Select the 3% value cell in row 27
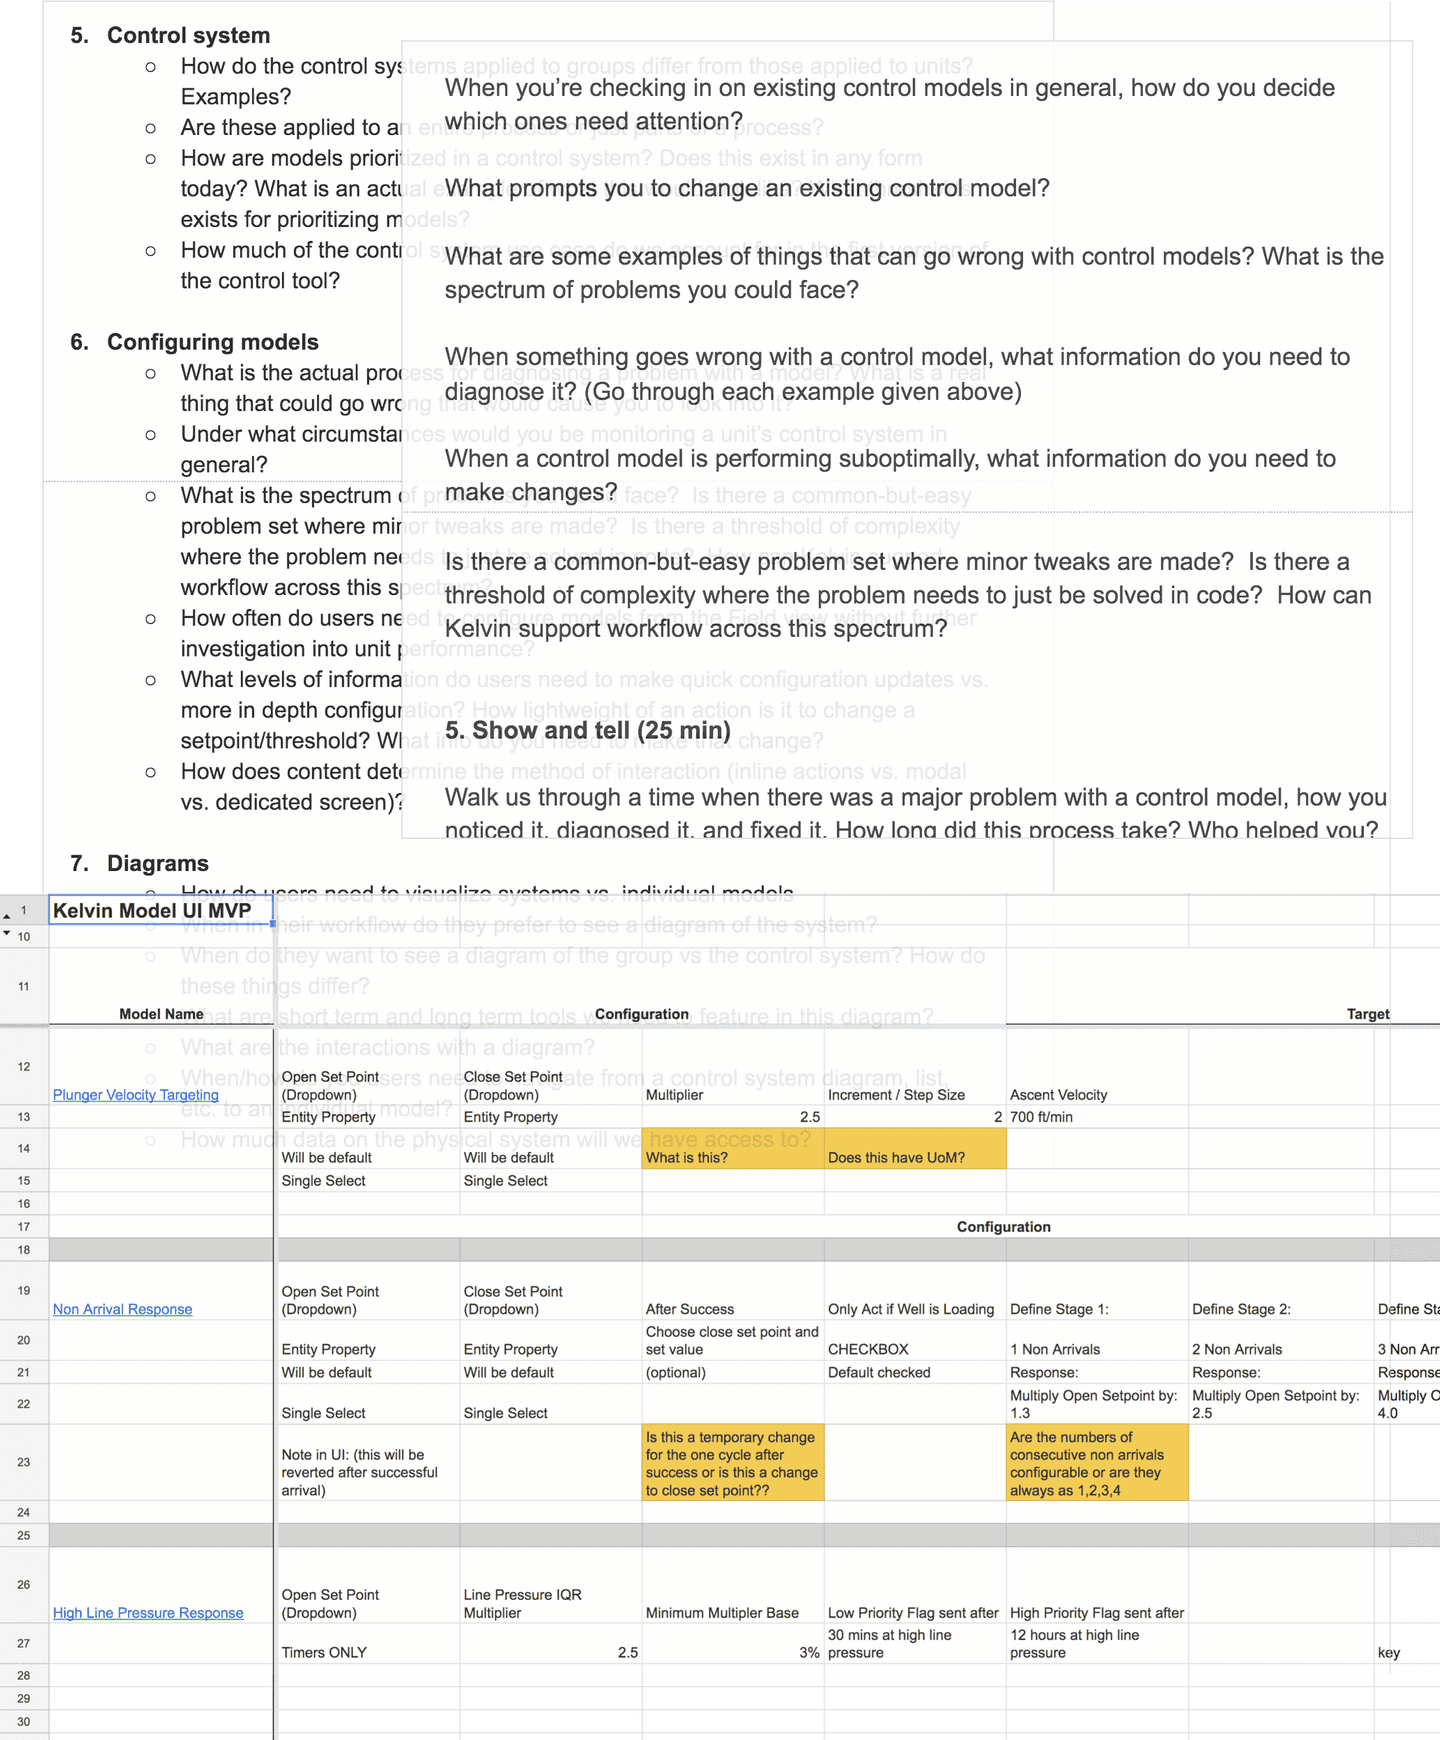1440x1740 pixels. tap(733, 1644)
